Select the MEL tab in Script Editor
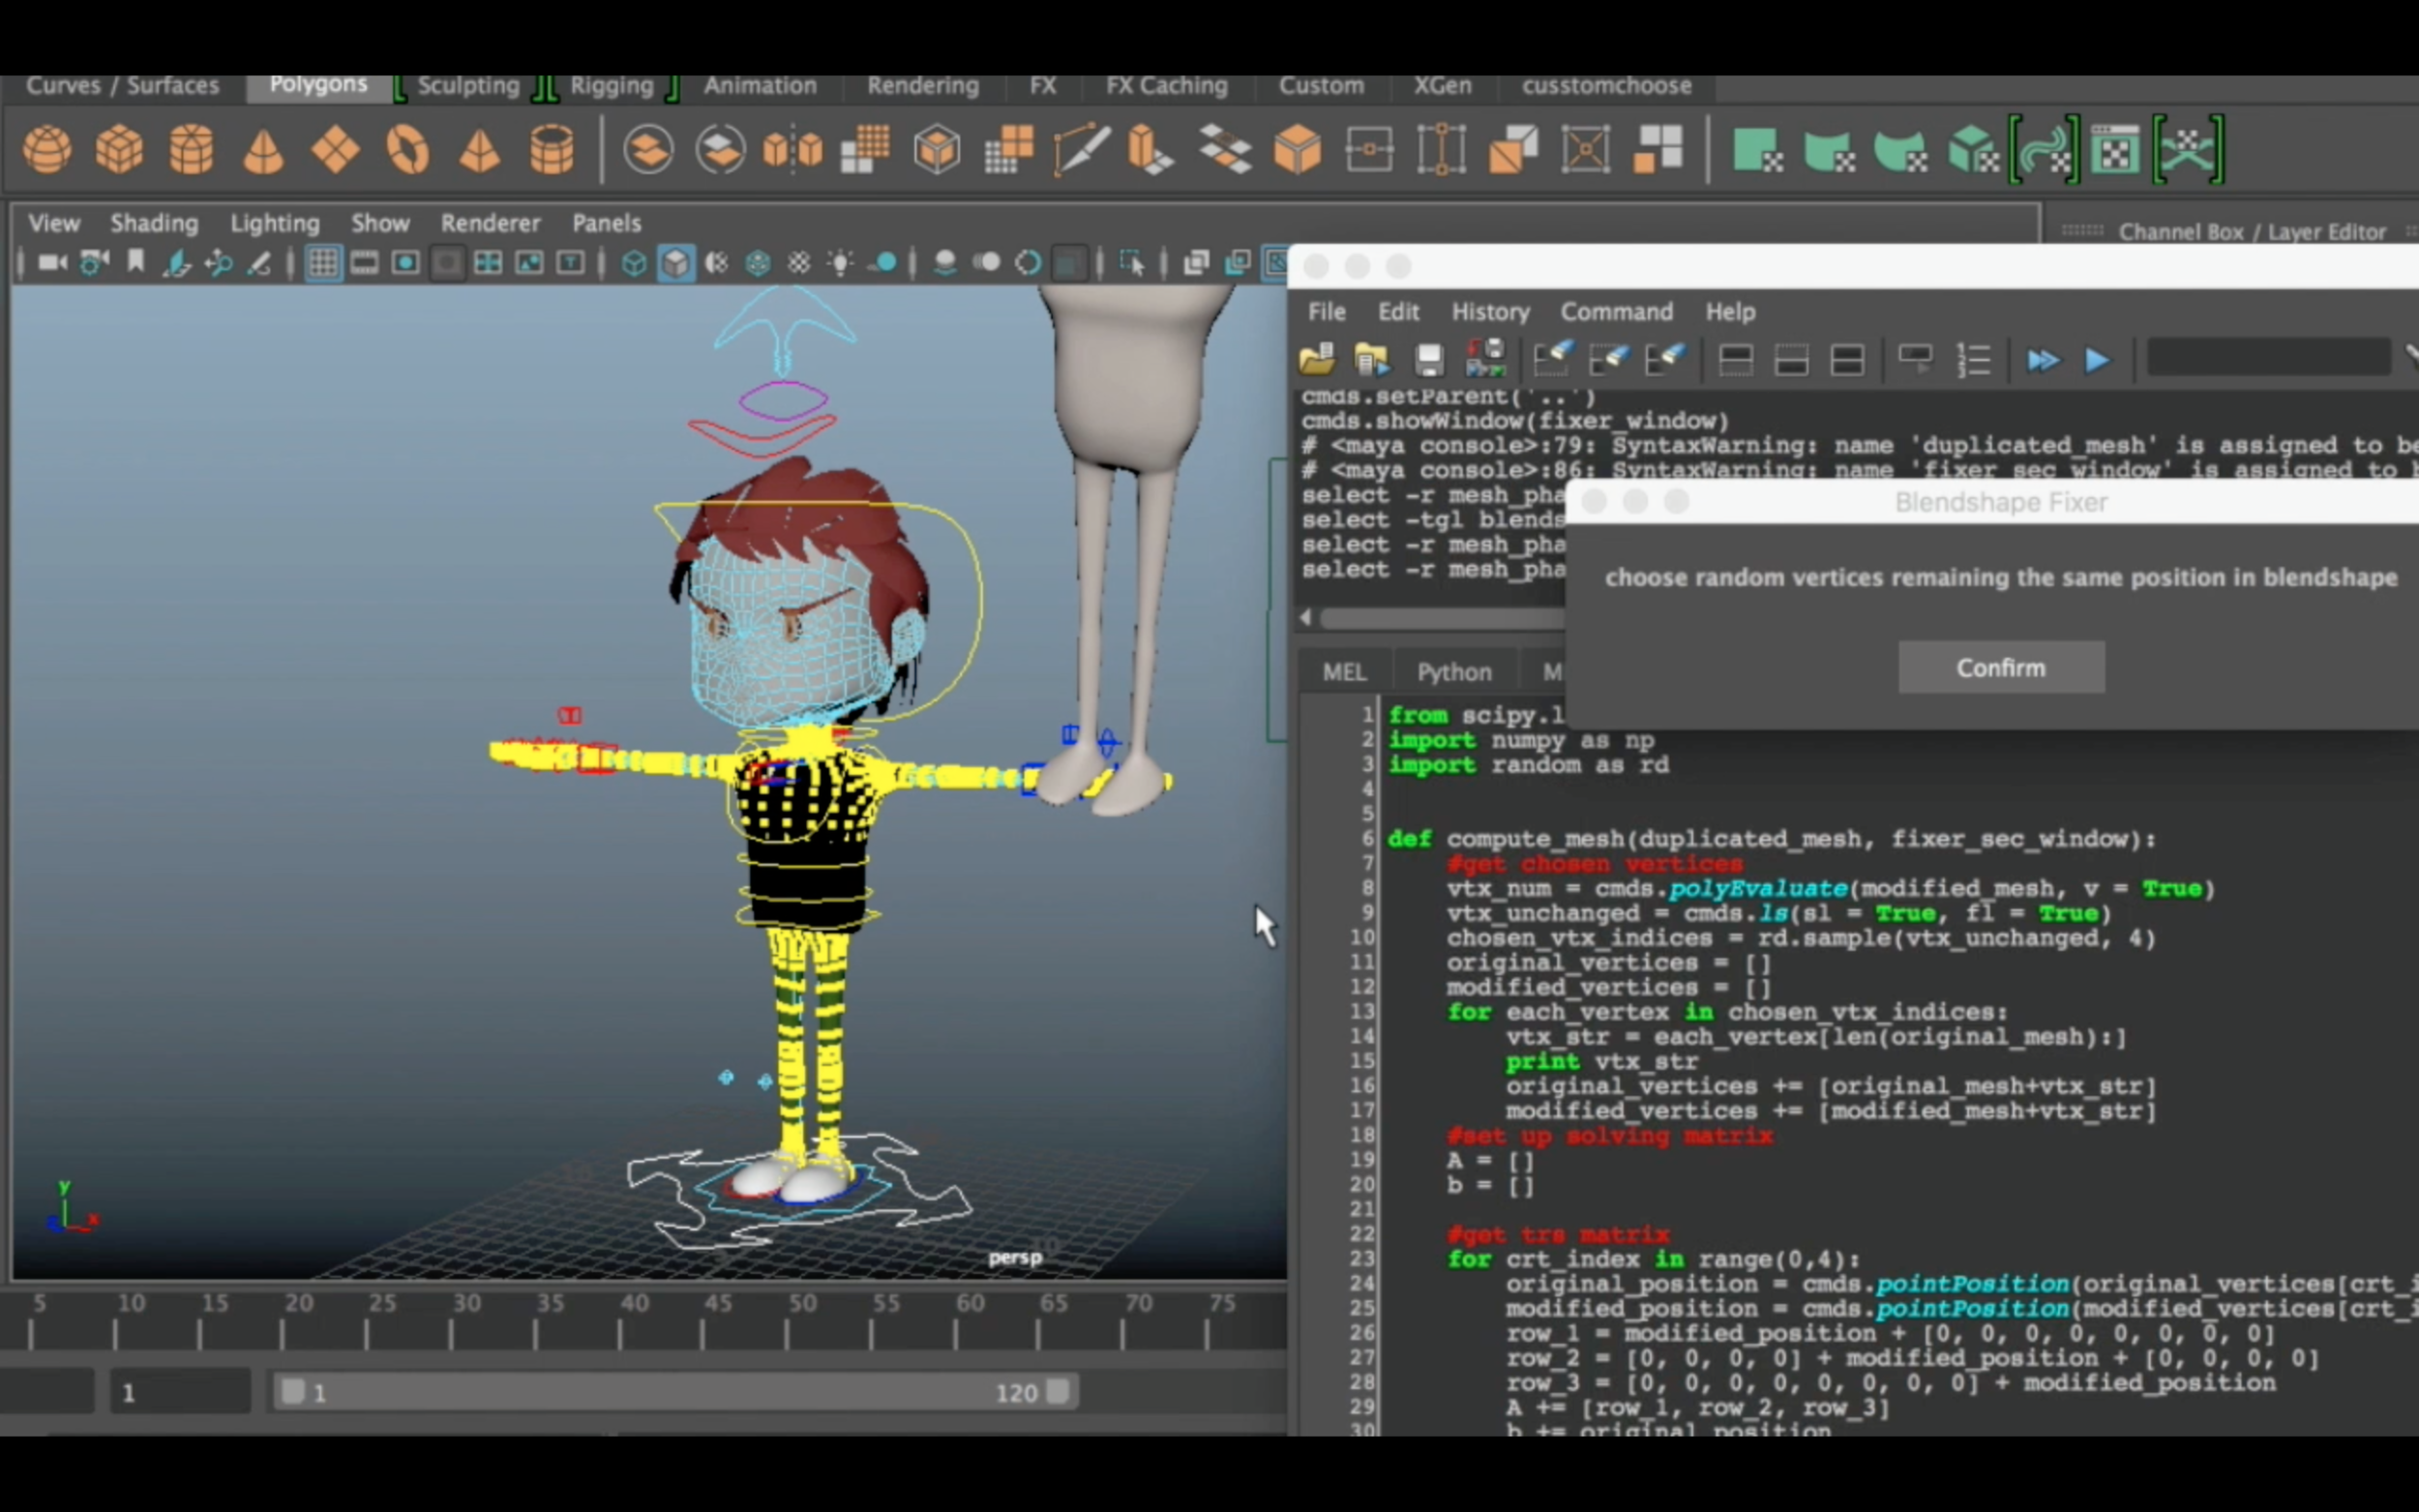Viewport: 2419px width, 1512px height. coord(1344,672)
